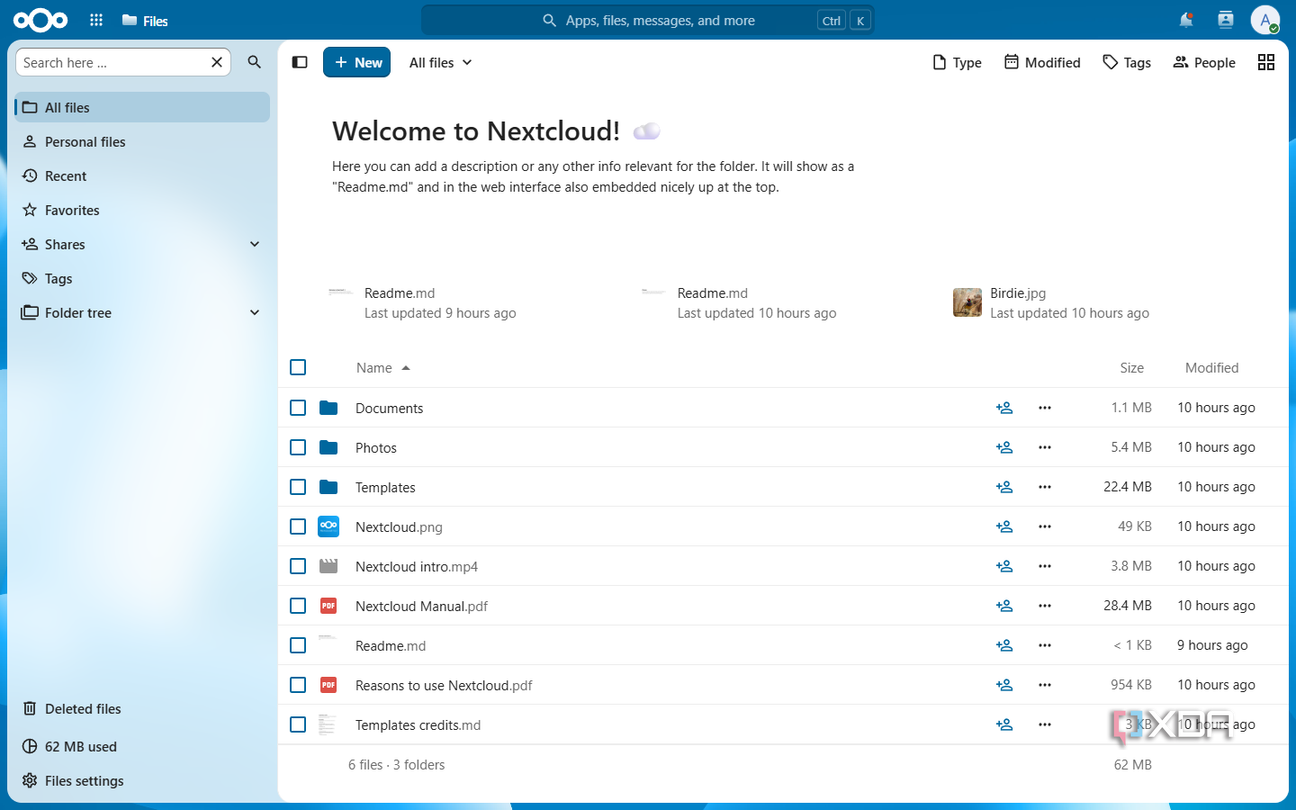Click the Documents folder icon
This screenshot has width=1296, height=810.
[328, 408]
